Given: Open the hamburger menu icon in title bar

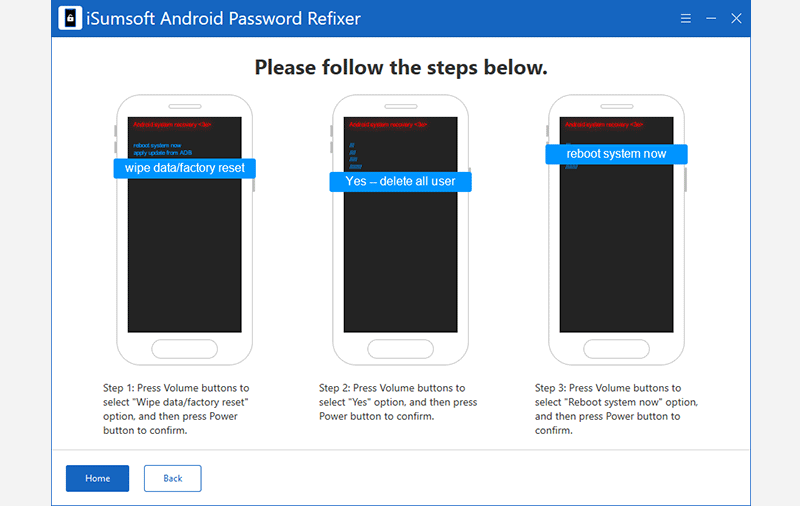Looking at the screenshot, I should tap(686, 18).
